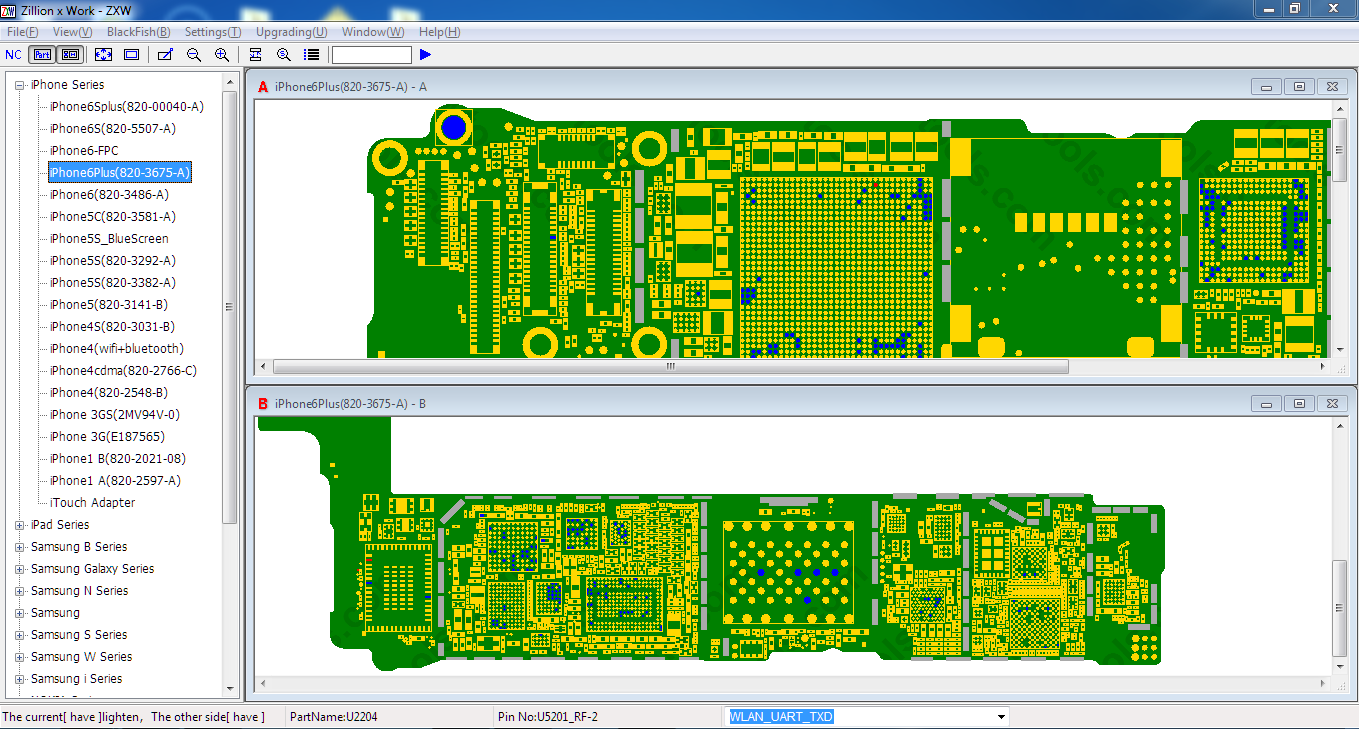Click the bulleted list toolbar icon

pyautogui.click(x=312, y=54)
